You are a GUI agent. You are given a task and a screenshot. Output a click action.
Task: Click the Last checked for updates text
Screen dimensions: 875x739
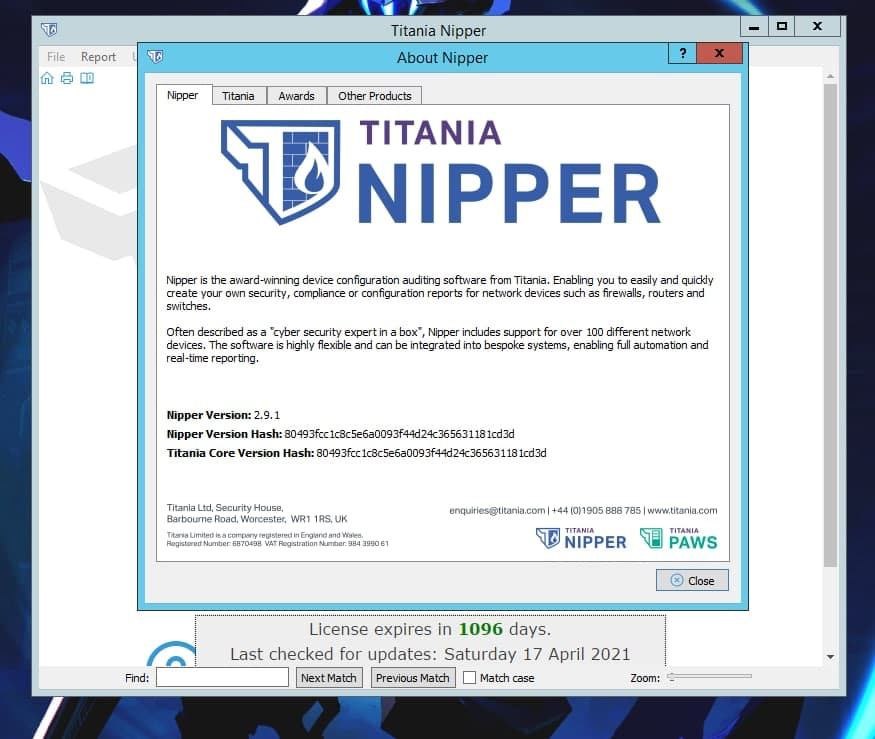(x=430, y=654)
